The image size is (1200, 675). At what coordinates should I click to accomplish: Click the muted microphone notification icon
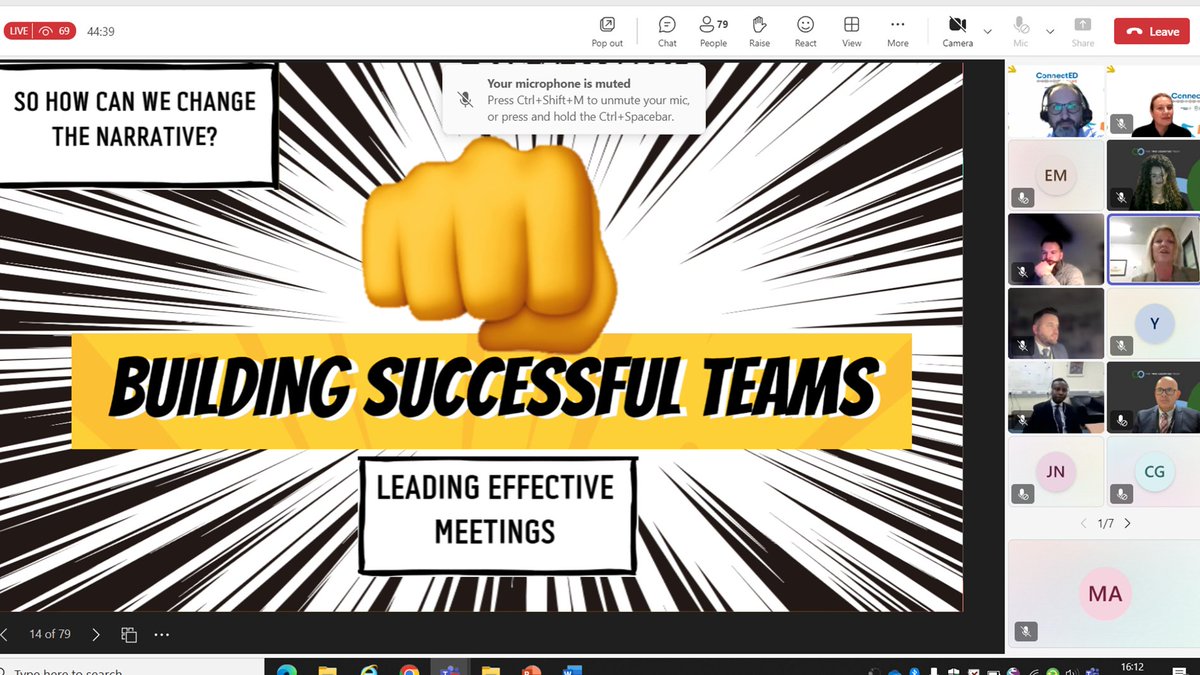(465, 99)
